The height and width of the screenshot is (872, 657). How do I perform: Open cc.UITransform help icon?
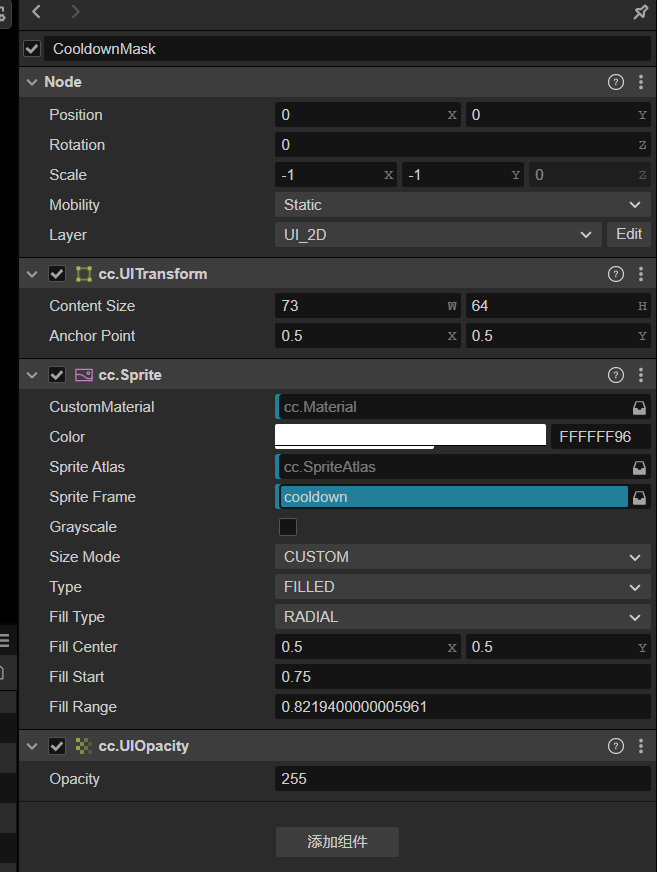pyautogui.click(x=615, y=274)
